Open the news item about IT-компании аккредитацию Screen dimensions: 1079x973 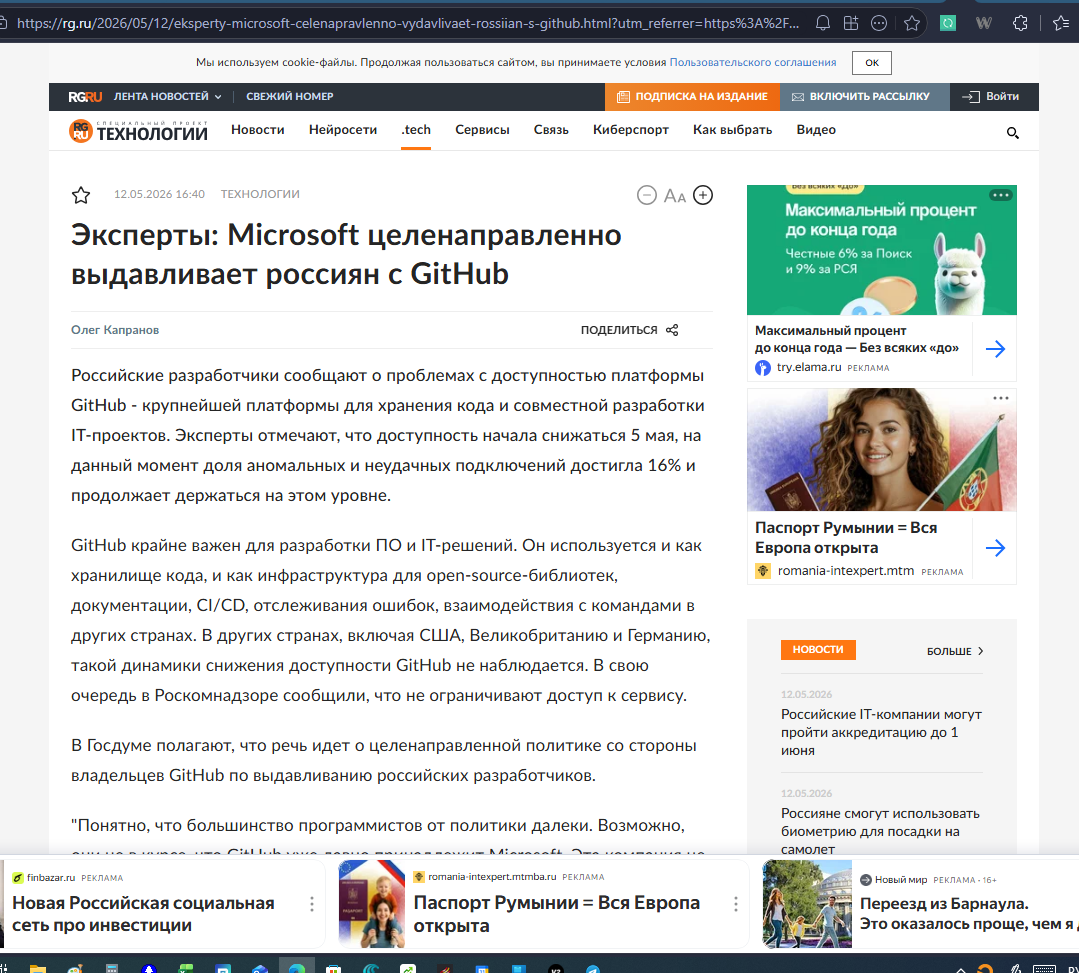pos(882,732)
